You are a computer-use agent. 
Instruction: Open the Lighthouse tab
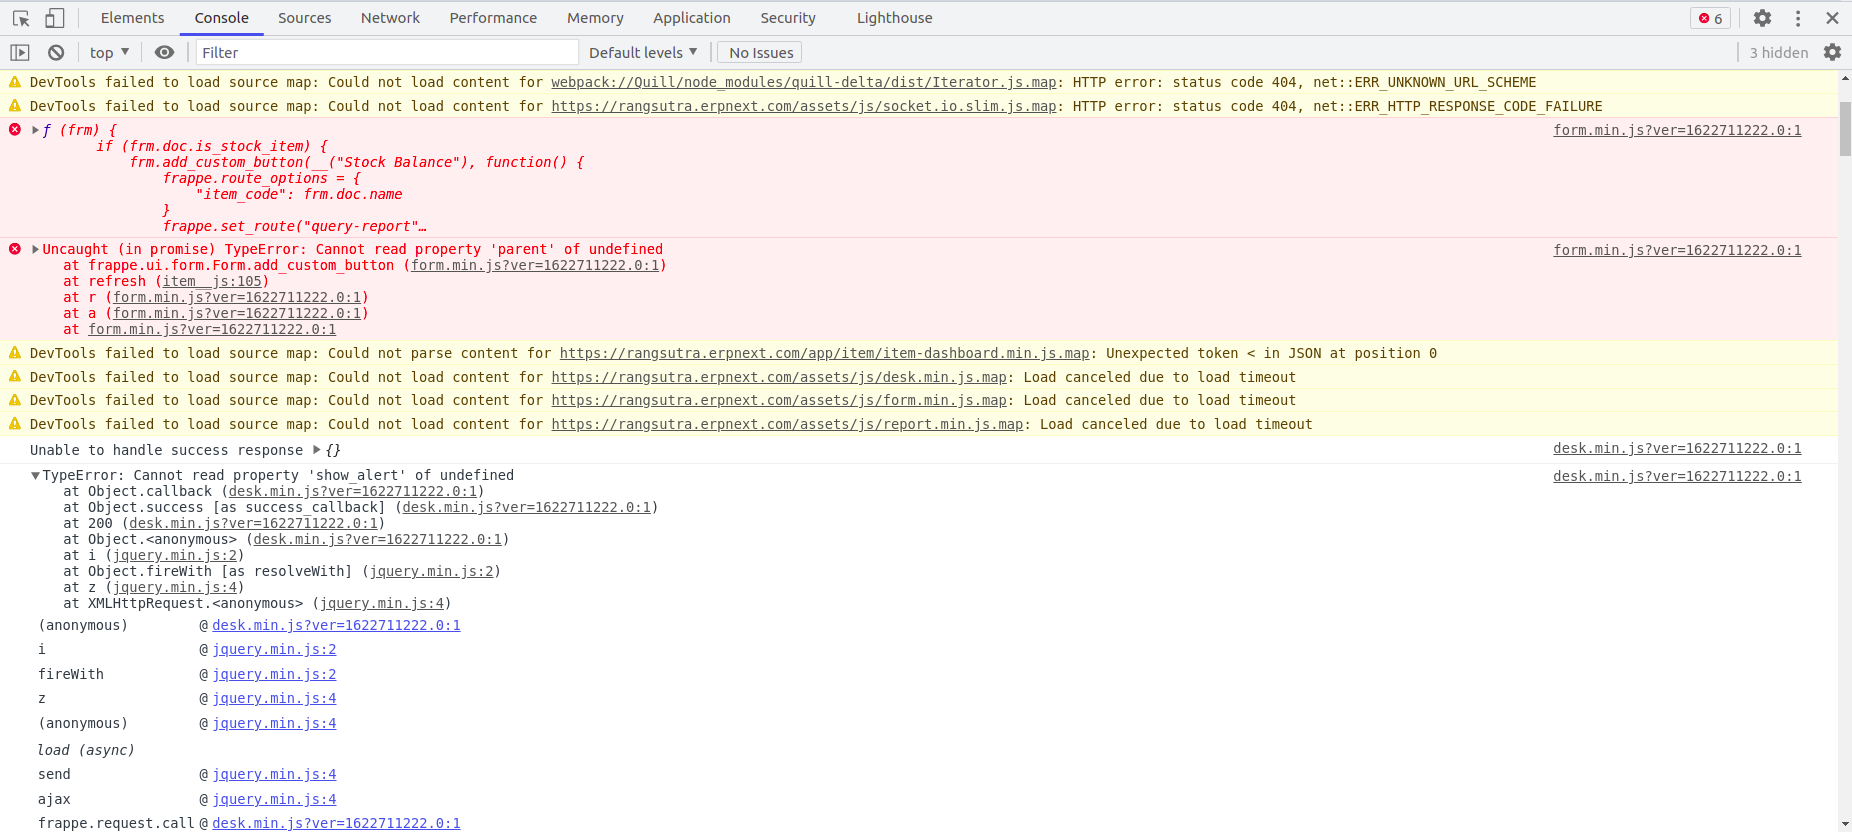coord(895,18)
